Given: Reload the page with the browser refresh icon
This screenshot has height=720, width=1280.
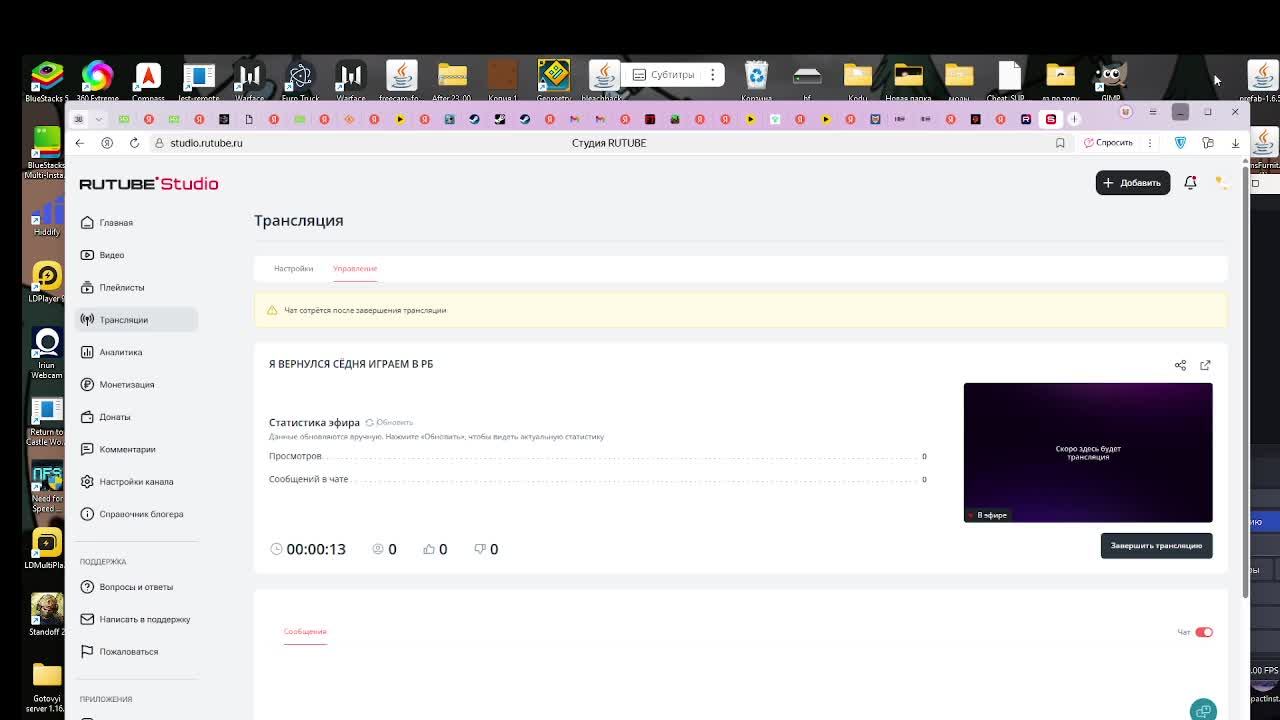Looking at the screenshot, I should (x=134, y=143).
